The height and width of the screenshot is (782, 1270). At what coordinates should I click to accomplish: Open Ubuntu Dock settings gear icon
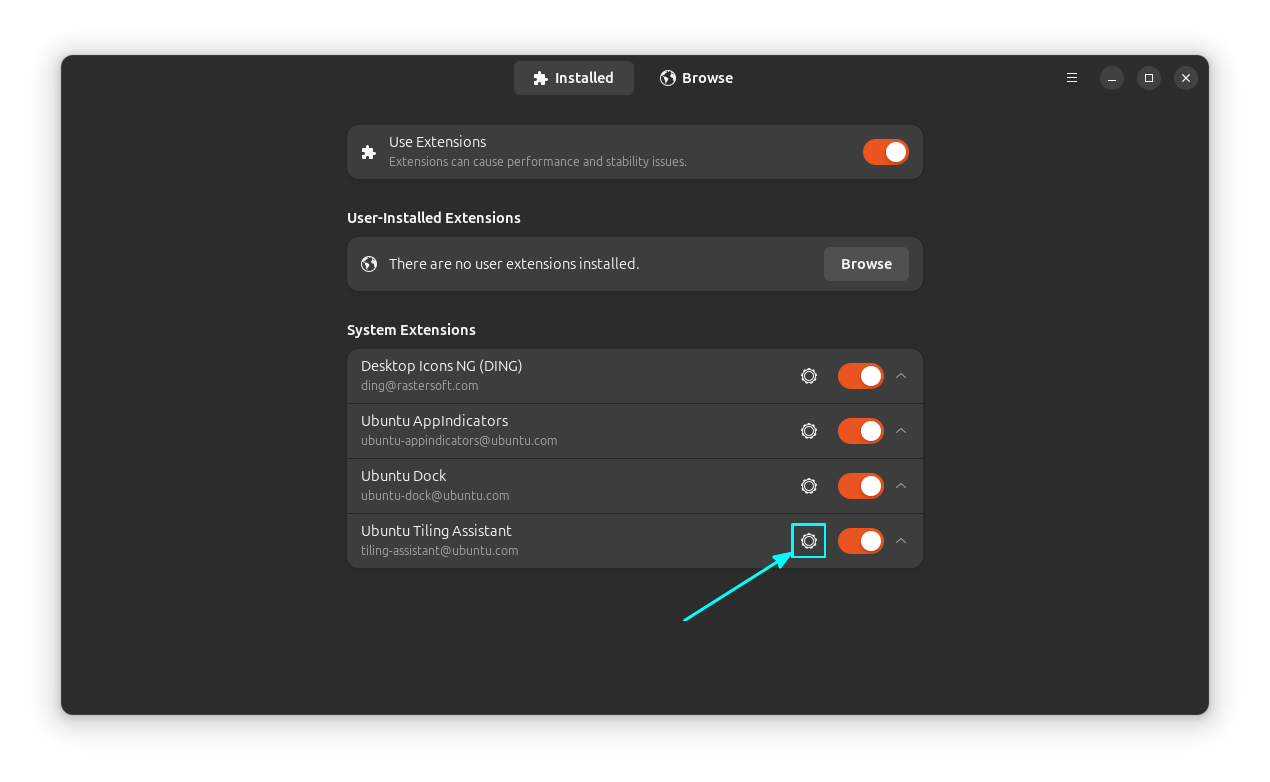tap(809, 486)
